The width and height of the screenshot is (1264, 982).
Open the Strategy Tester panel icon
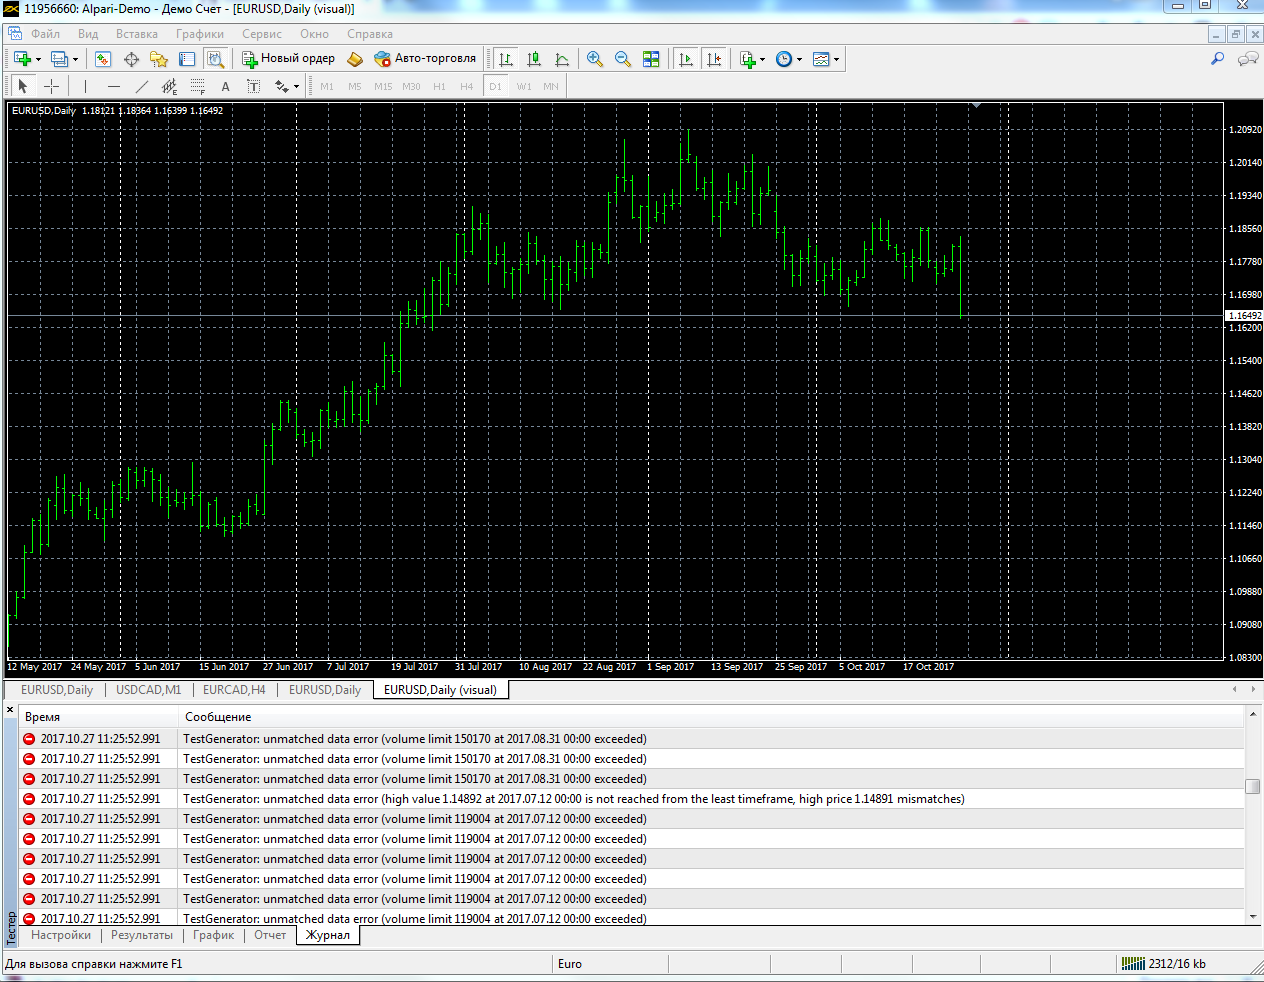[x=215, y=59]
